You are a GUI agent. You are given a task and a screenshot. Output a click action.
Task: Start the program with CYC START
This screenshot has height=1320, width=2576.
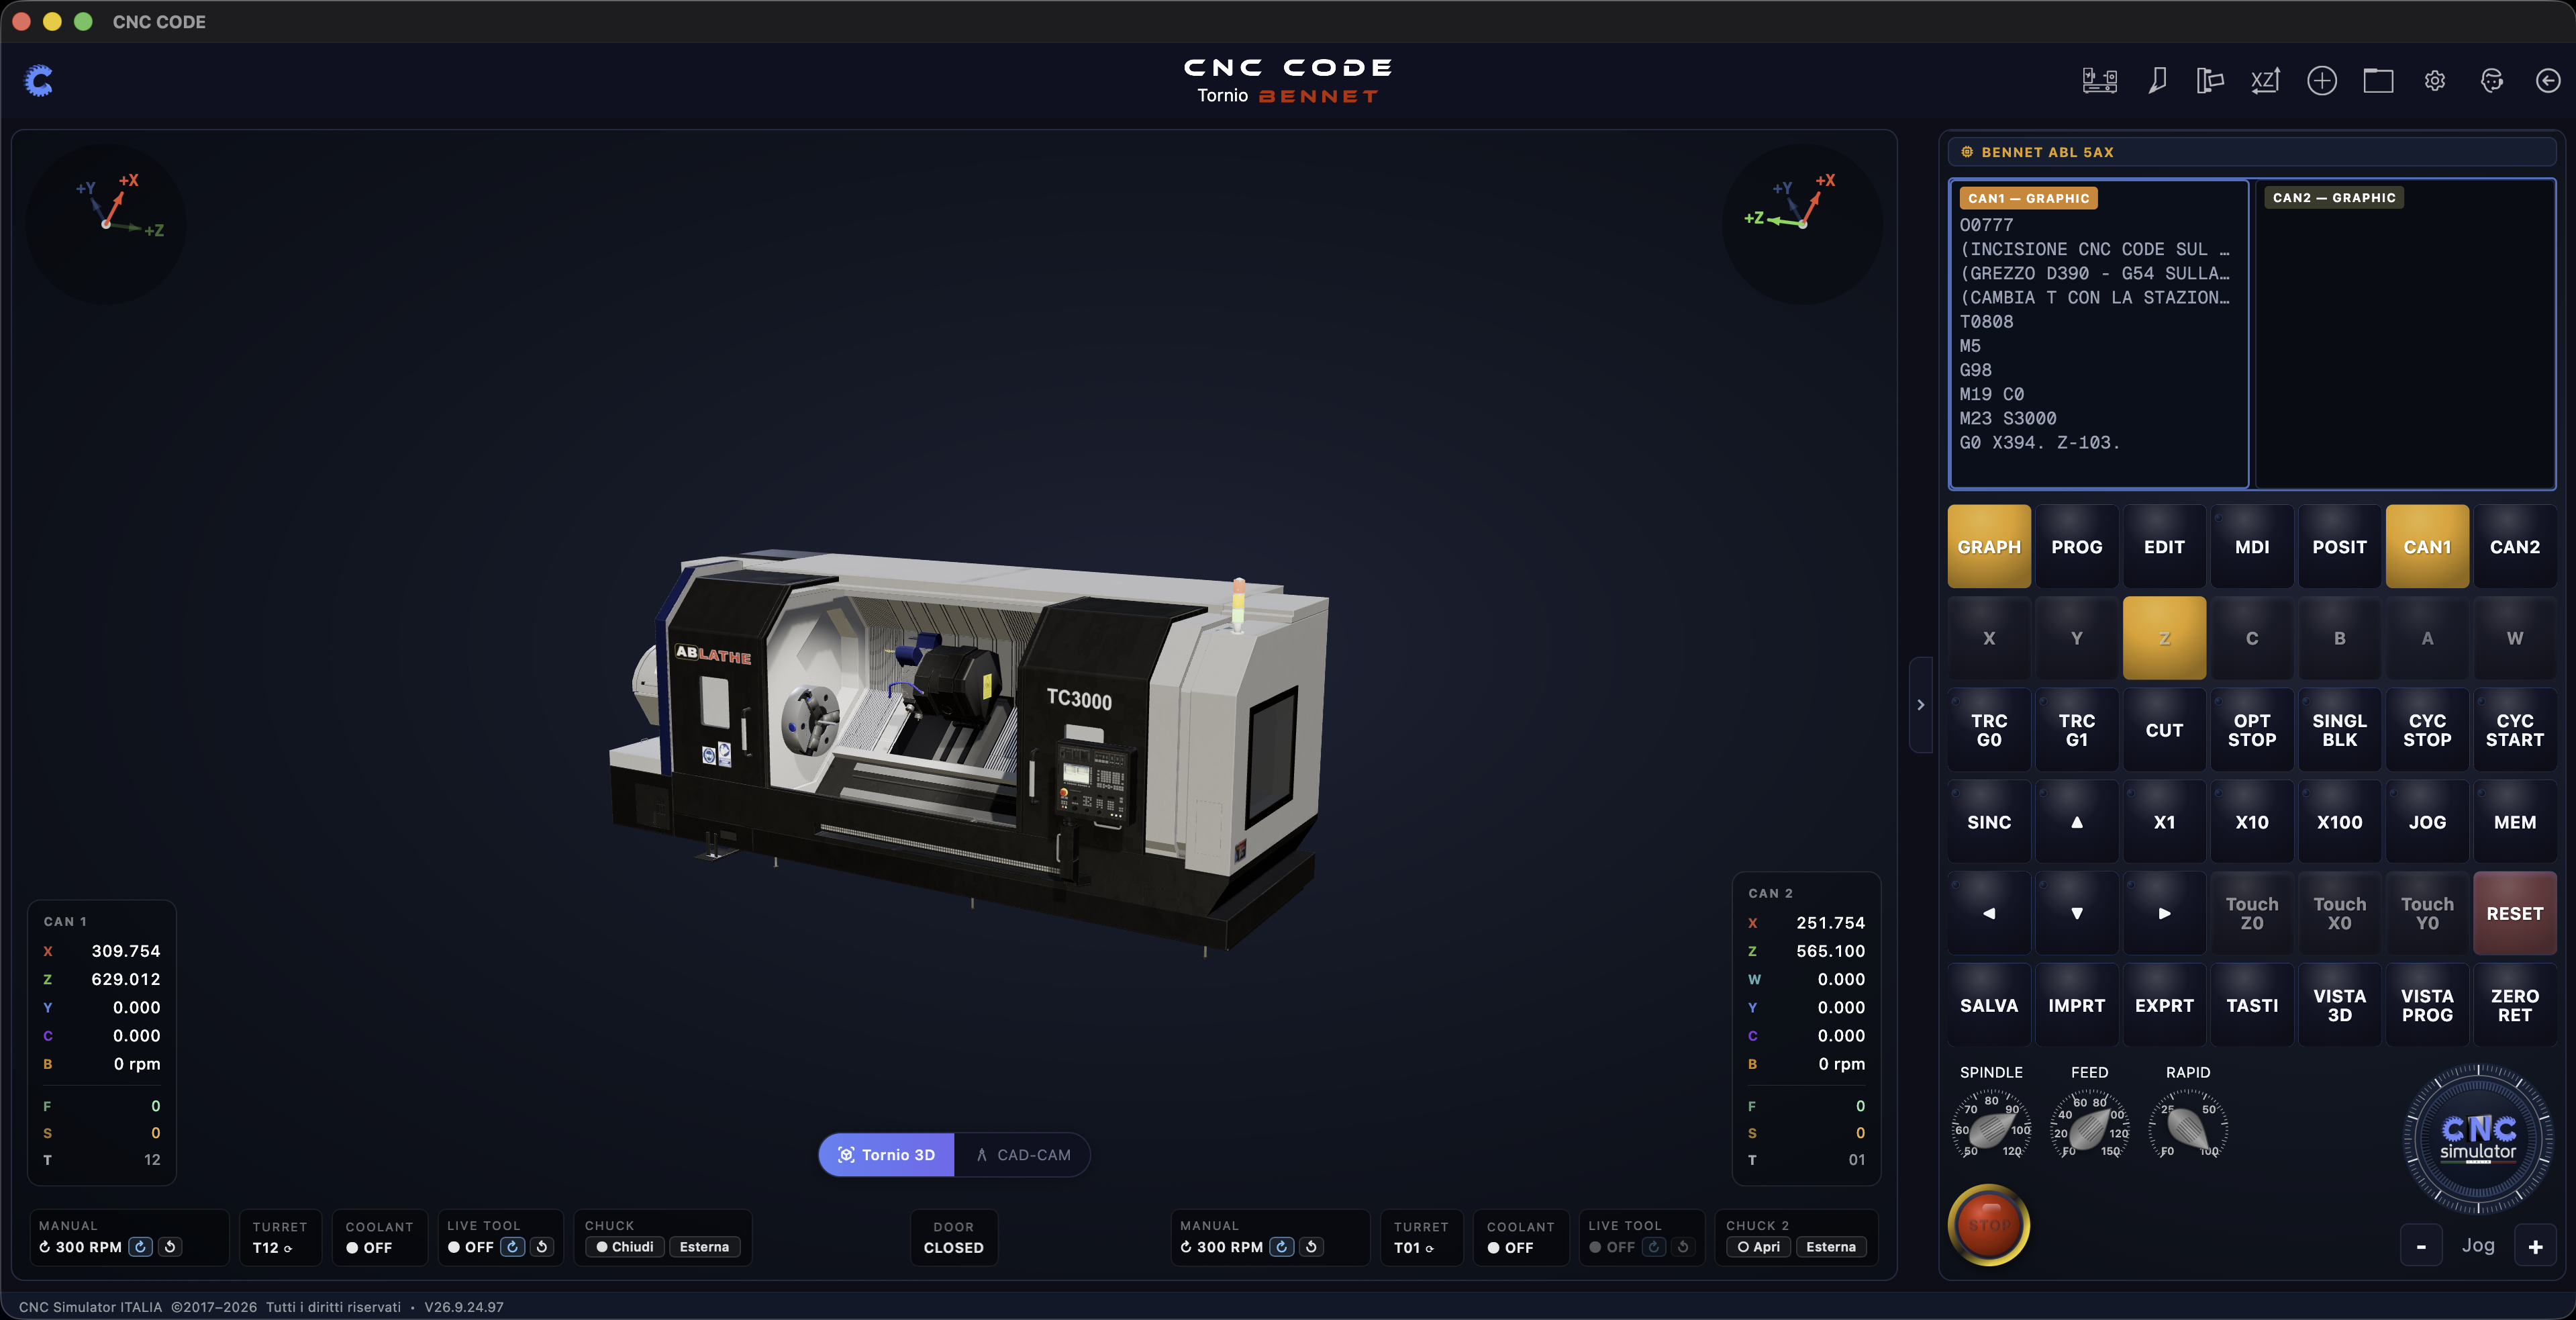(x=2515, y=730)
